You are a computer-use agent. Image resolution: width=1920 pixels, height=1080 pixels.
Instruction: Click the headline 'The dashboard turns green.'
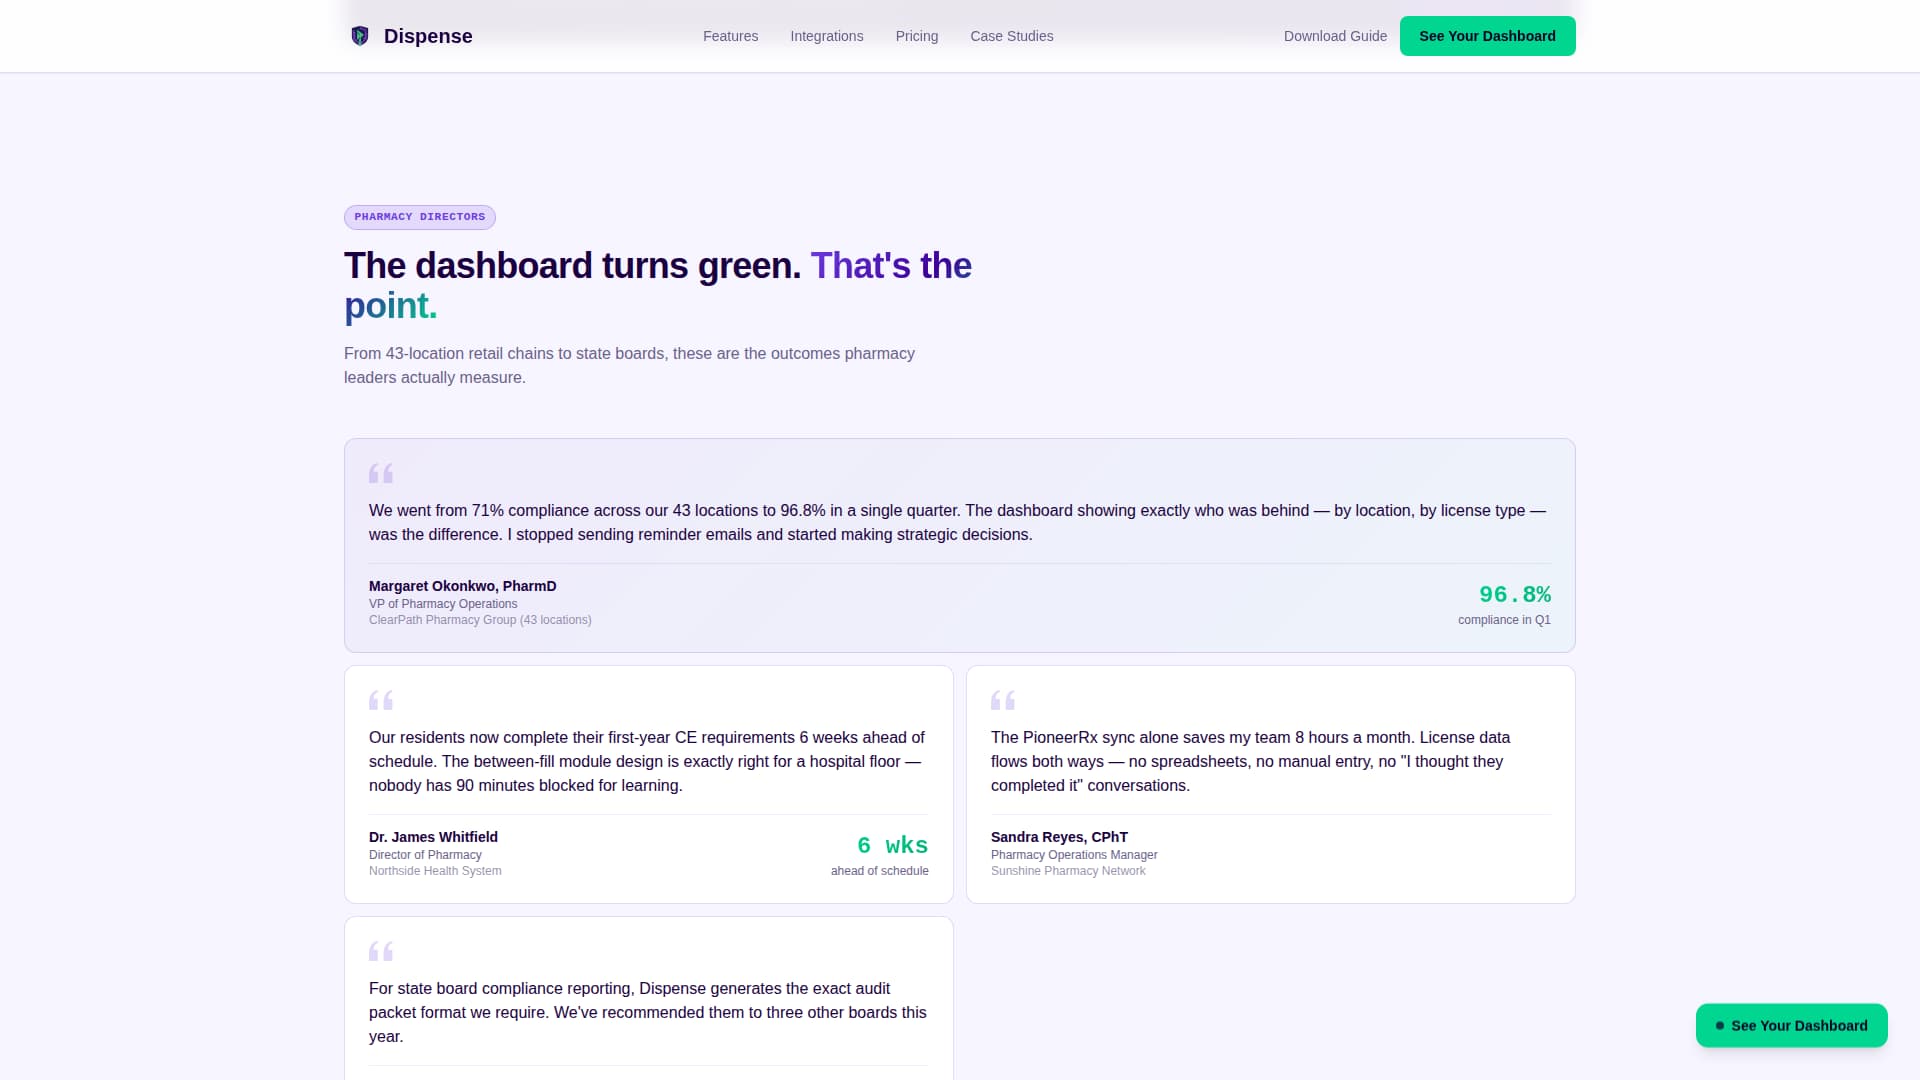coord(572,265)
